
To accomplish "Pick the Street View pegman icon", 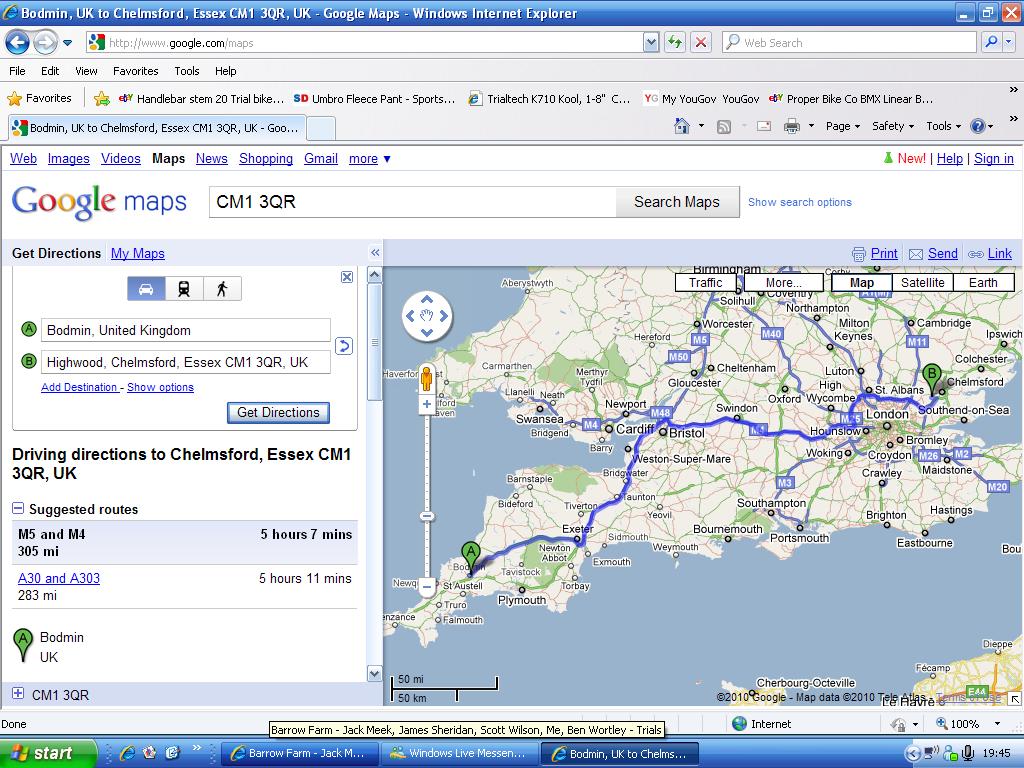I will pos(426,379).
